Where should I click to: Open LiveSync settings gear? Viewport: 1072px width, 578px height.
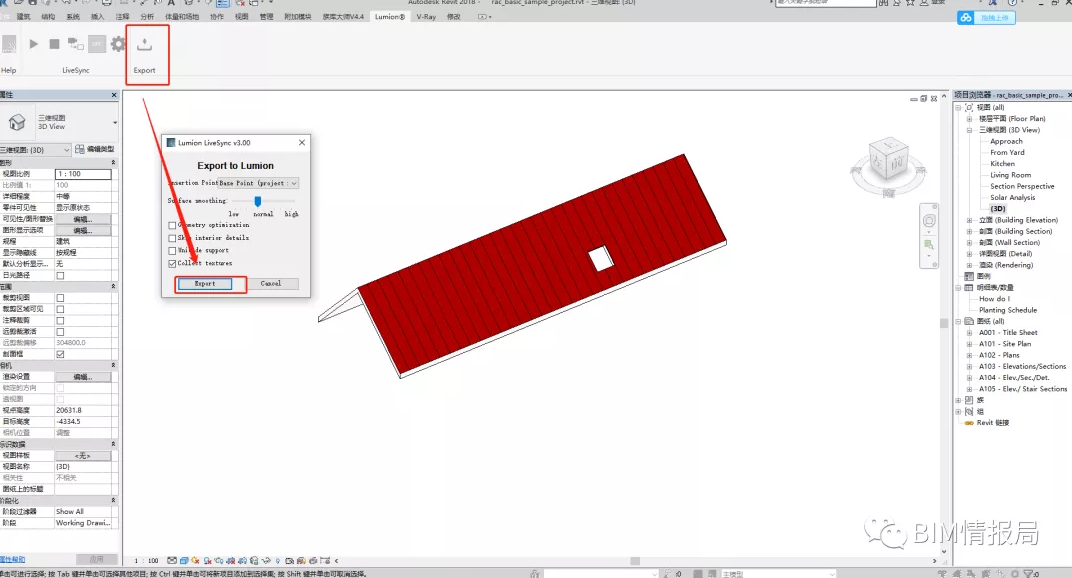click(x=118, y=44)
